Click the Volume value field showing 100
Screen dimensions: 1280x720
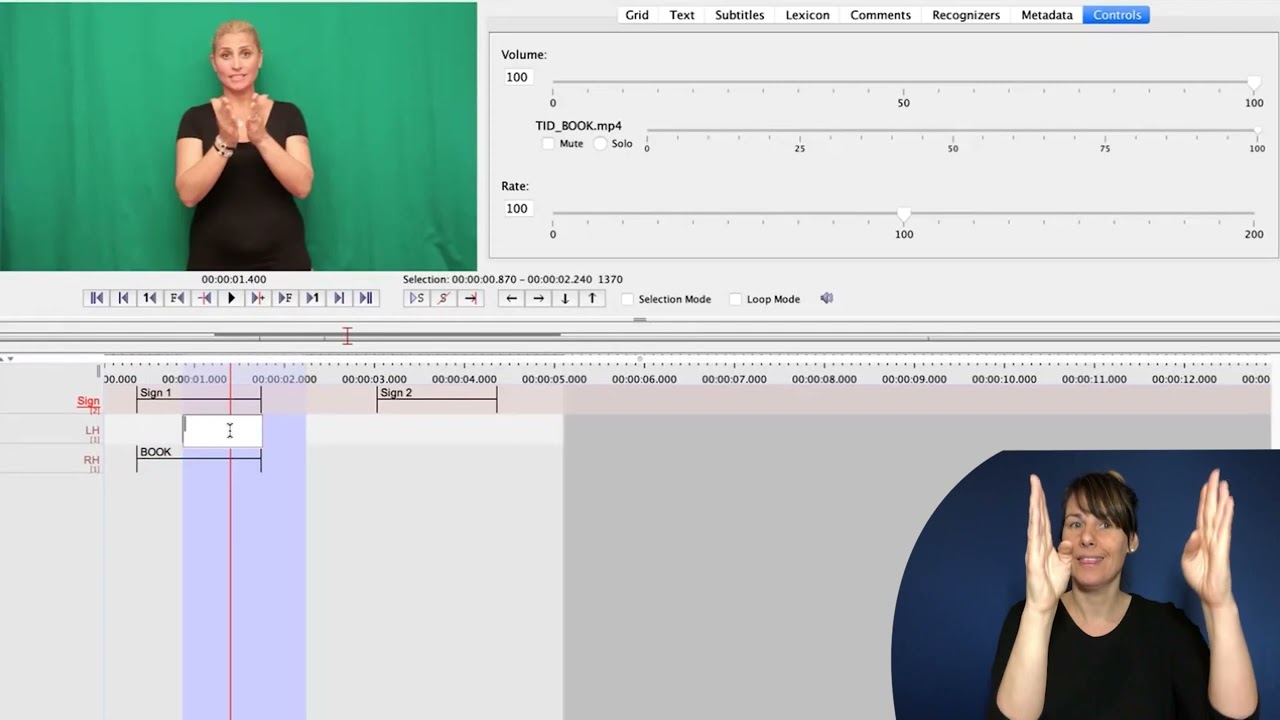click(x=517, y=77)
